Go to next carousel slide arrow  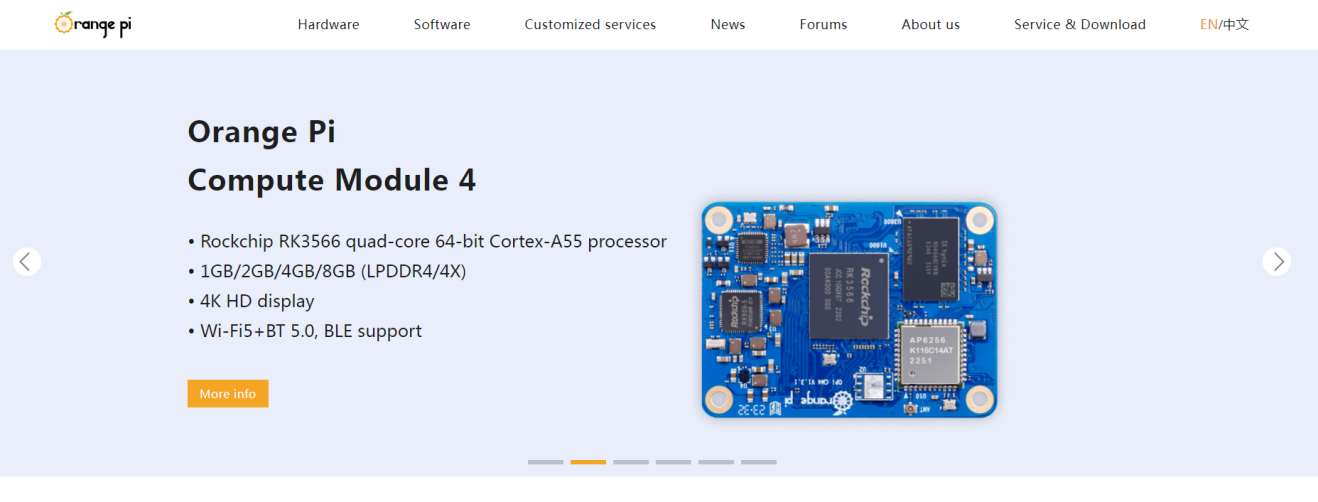click(x=1277, y=262)
